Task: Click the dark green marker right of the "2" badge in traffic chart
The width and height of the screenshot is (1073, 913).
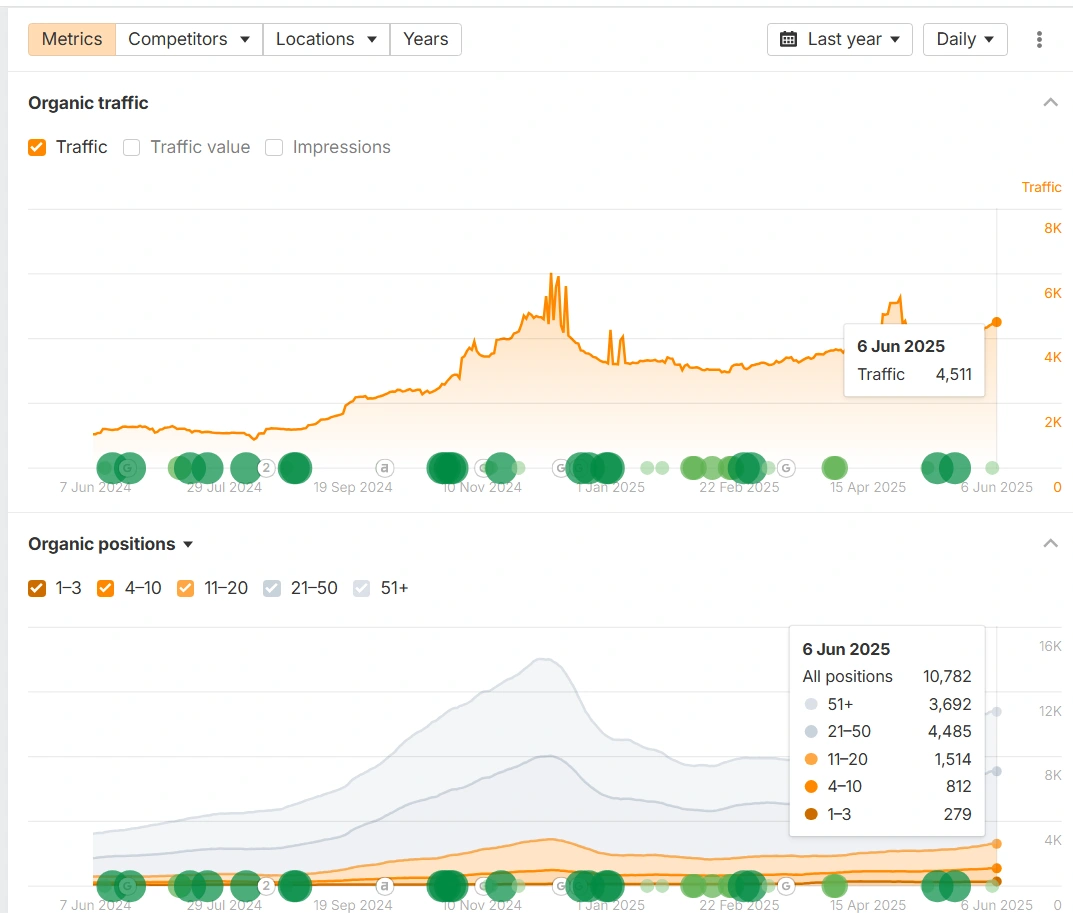Action: (x=295, y=468)
